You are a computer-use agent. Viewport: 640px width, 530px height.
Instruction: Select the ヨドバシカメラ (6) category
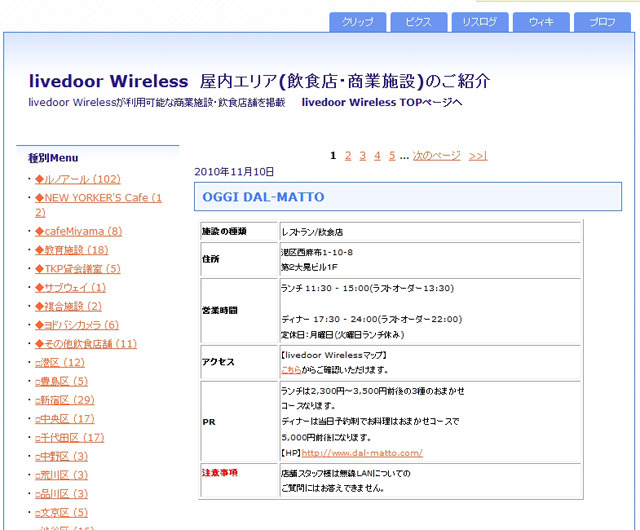77,325
